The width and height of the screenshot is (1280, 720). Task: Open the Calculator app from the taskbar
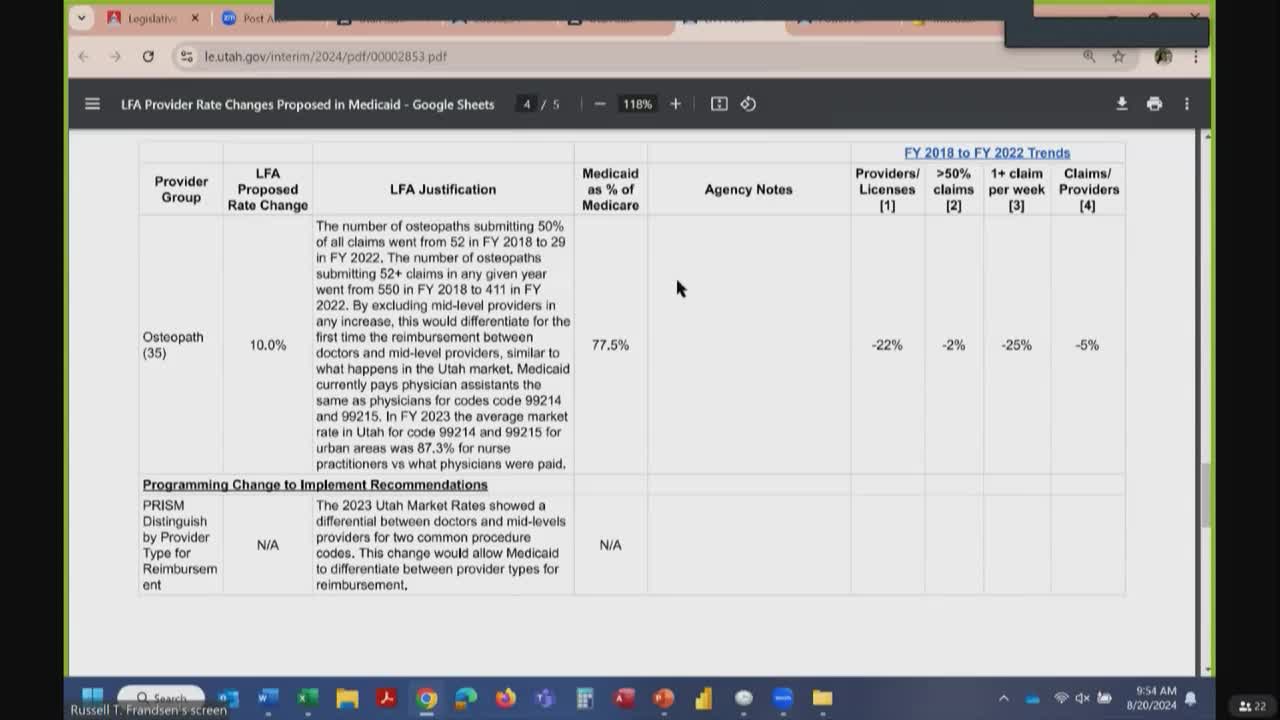[585, 698]
